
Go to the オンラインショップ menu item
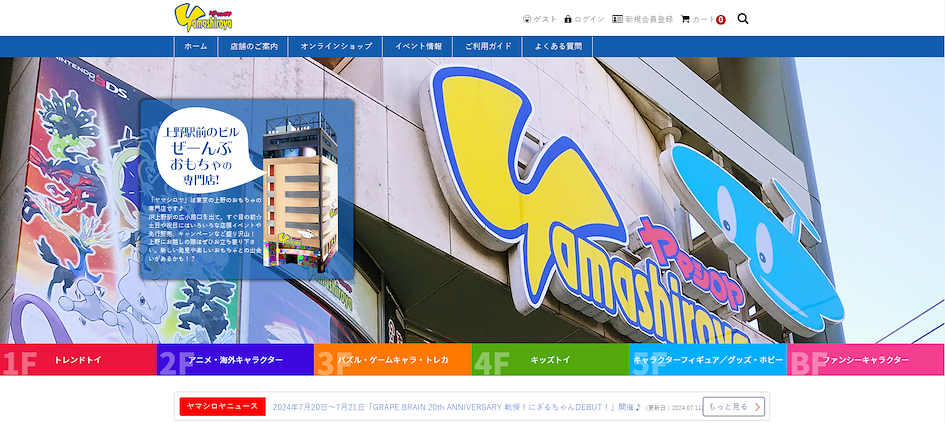click(x=336, y=46)
